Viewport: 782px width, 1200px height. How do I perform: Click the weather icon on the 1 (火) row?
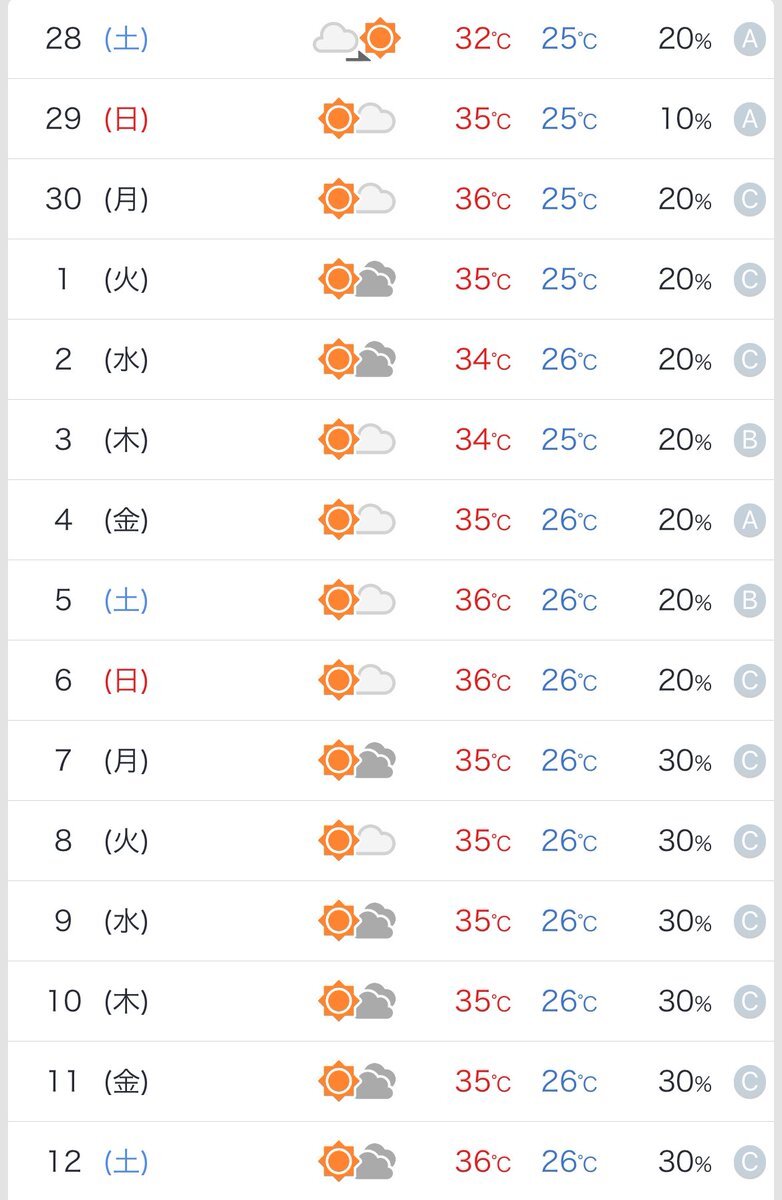(x=357, y=279)
